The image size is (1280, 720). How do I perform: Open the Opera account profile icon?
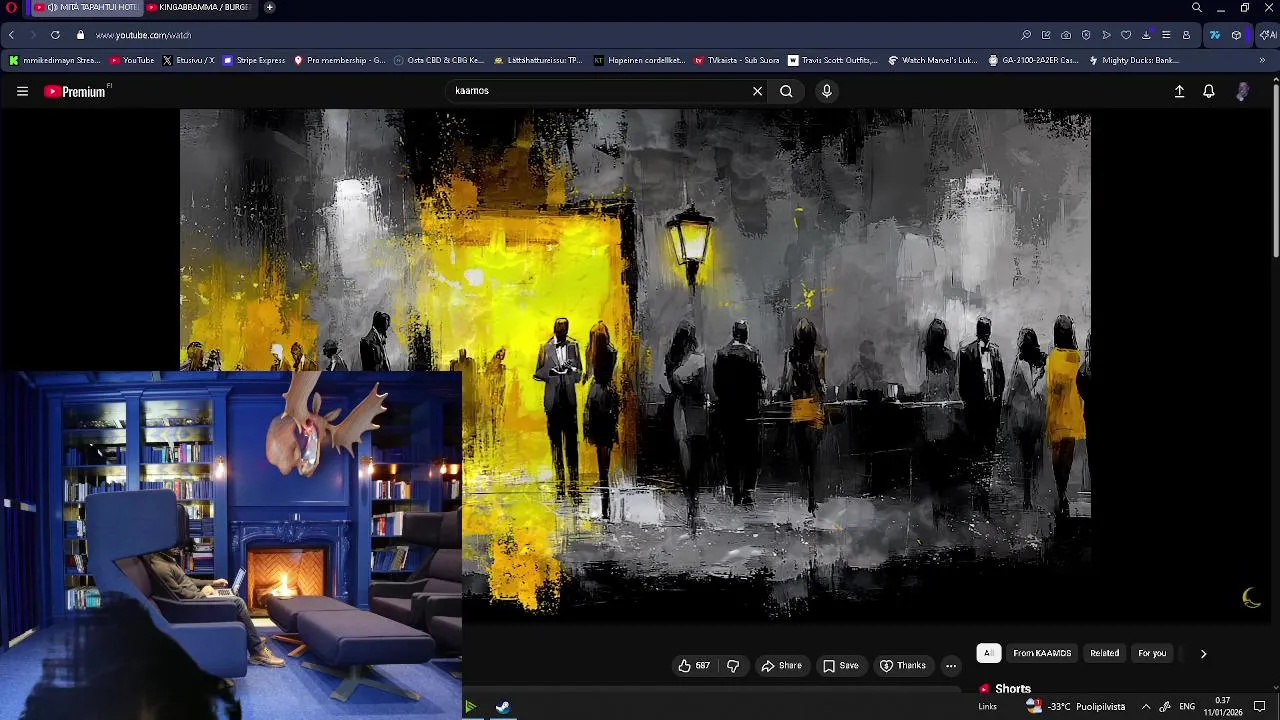[x=1186, y=35]
